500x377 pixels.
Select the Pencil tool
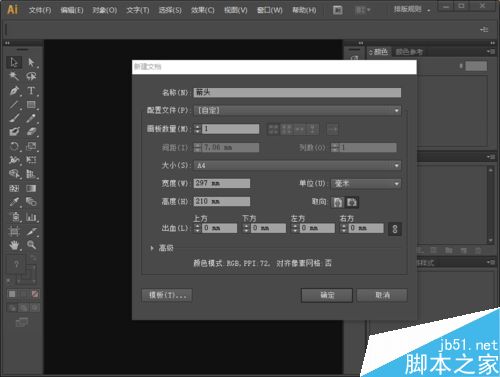[x=31, y=118]
